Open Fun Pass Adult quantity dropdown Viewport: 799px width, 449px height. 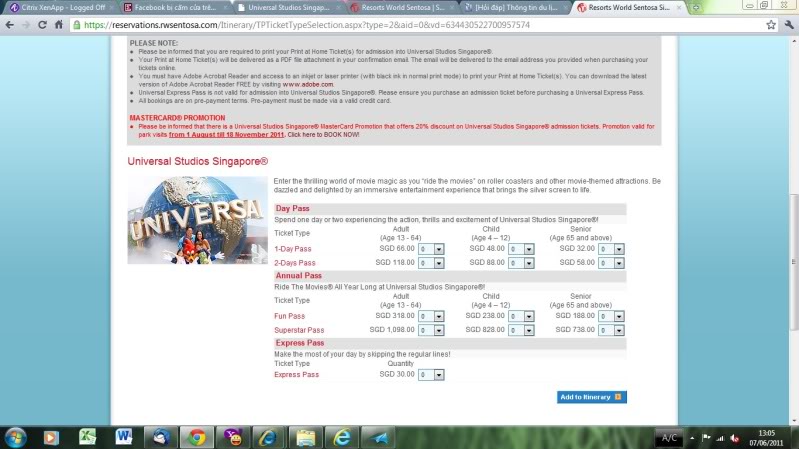tap(431, 316)
